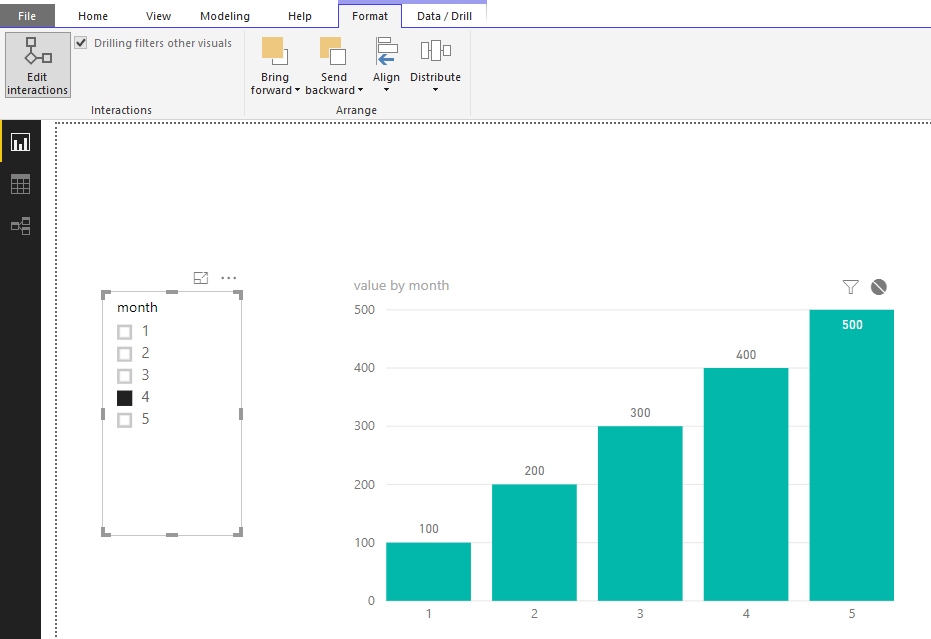Screen dimensions: 931x639
Task: Click the 300 data label above bar
Action: coord(640,413)
